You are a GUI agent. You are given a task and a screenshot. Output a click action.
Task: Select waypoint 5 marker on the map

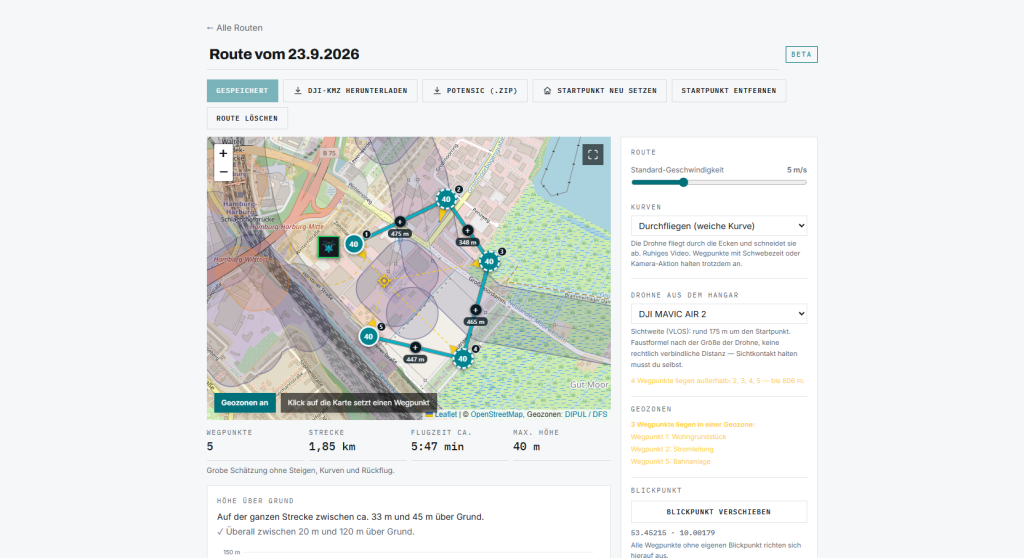(x=368, y=336)
